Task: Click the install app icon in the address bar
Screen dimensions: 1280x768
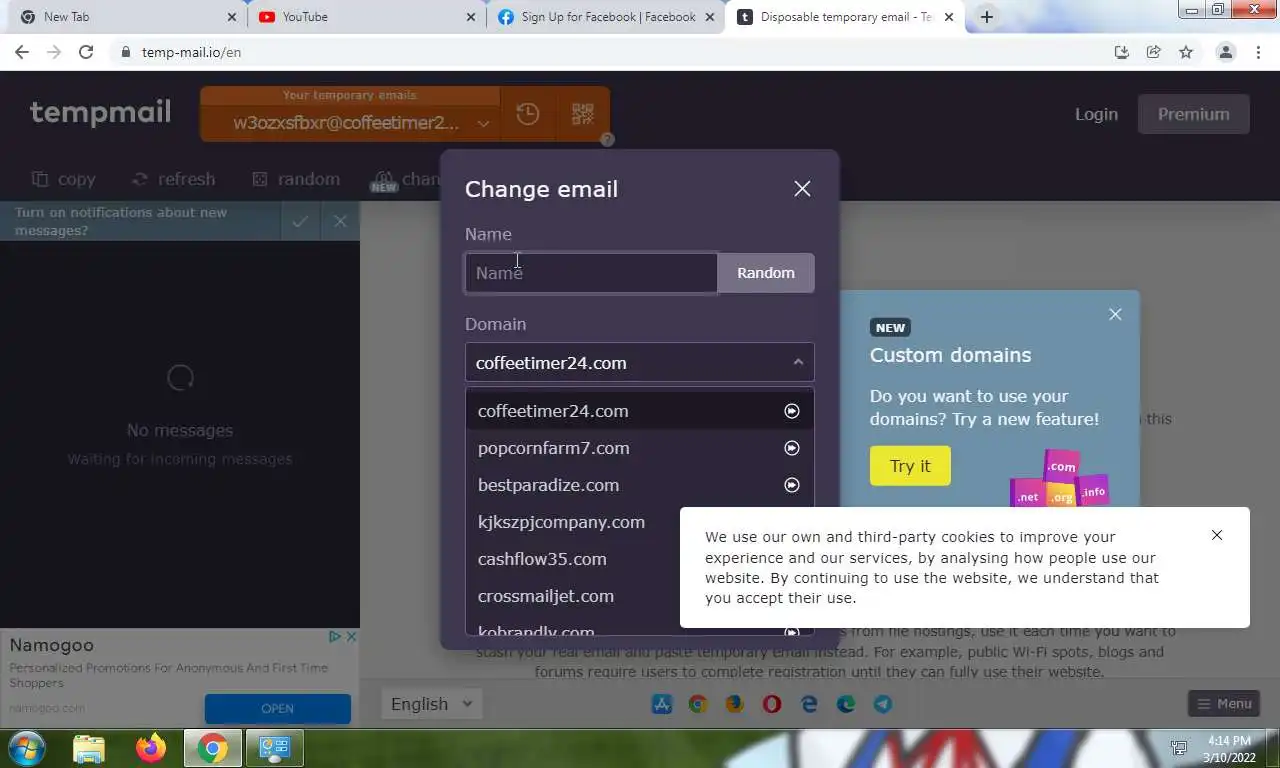Action: pos(1122,52)
